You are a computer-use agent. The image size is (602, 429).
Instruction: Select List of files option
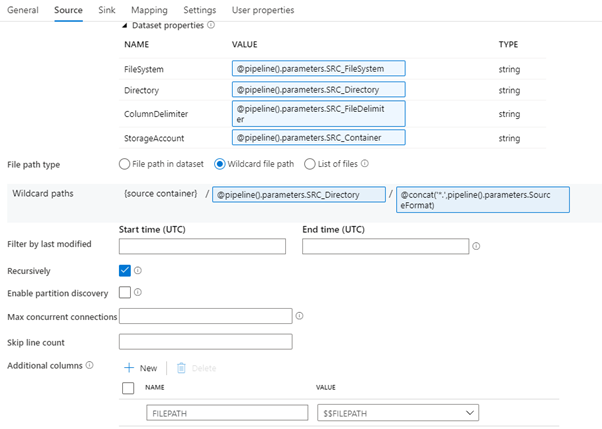(310, 164)
